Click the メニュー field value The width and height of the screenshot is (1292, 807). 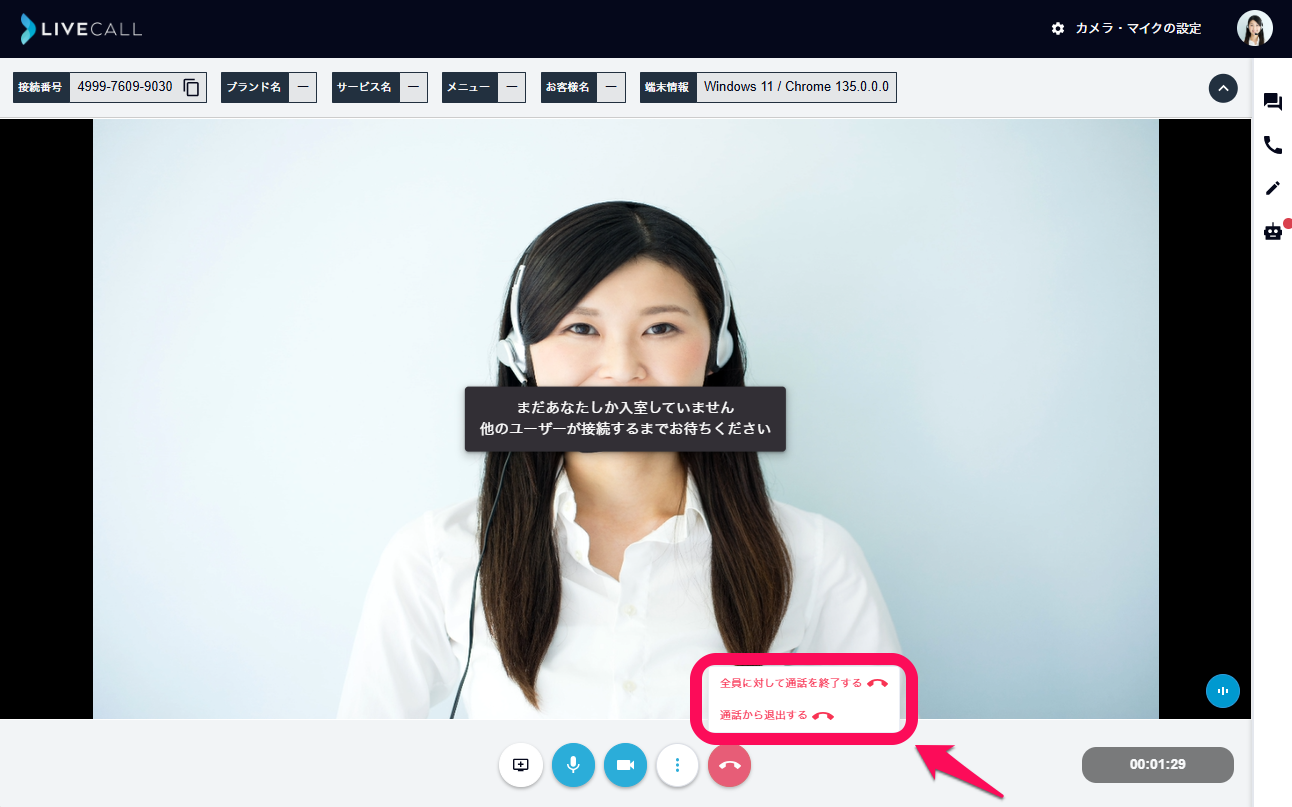pyautogui.click(x=512, y=87)
